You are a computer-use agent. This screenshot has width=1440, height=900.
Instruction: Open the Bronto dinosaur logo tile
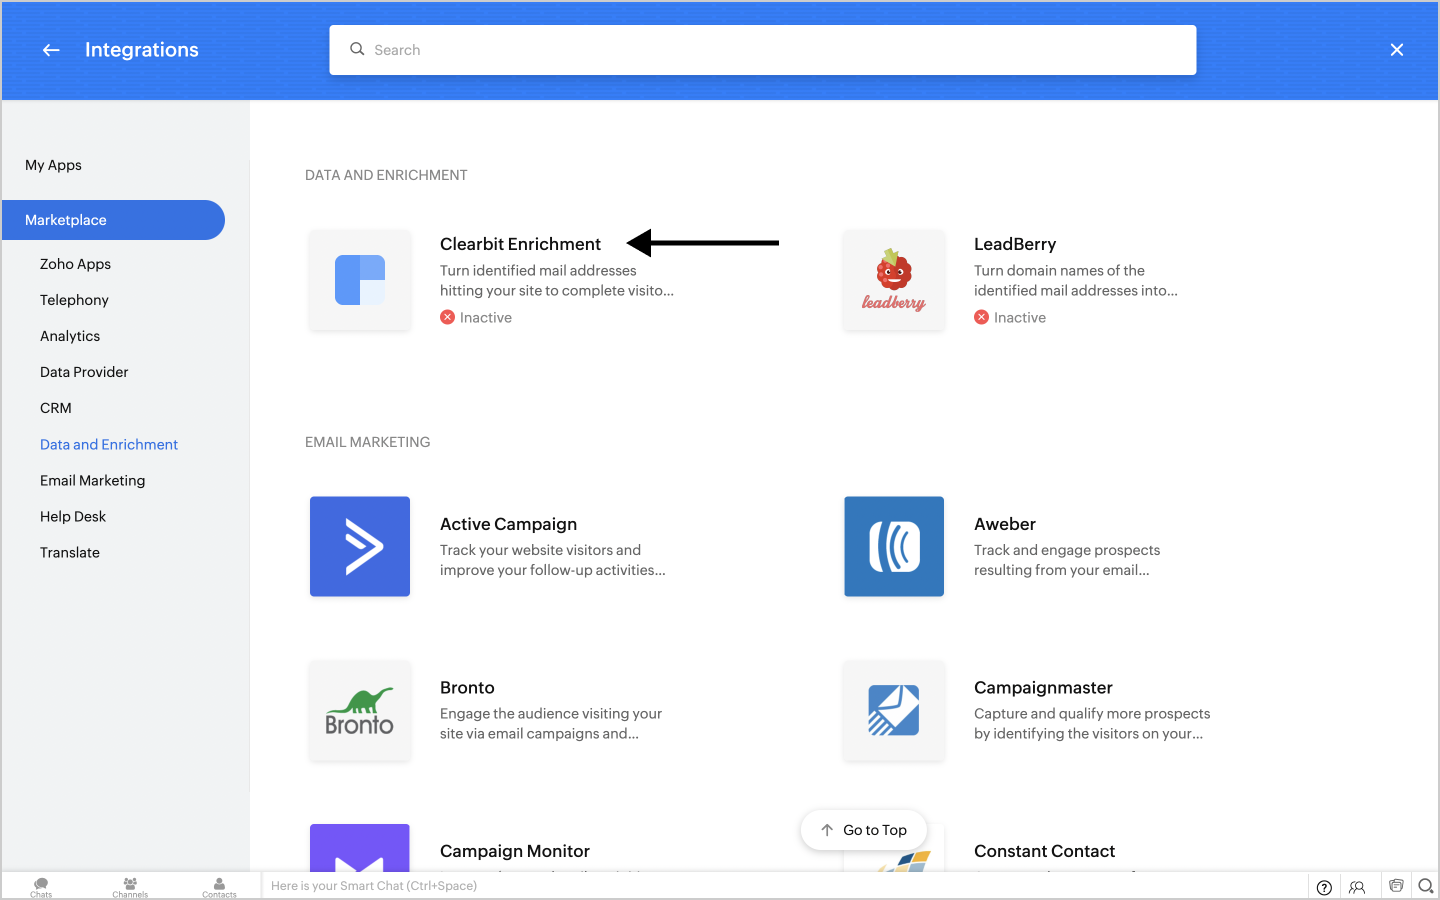coord(360,711)
